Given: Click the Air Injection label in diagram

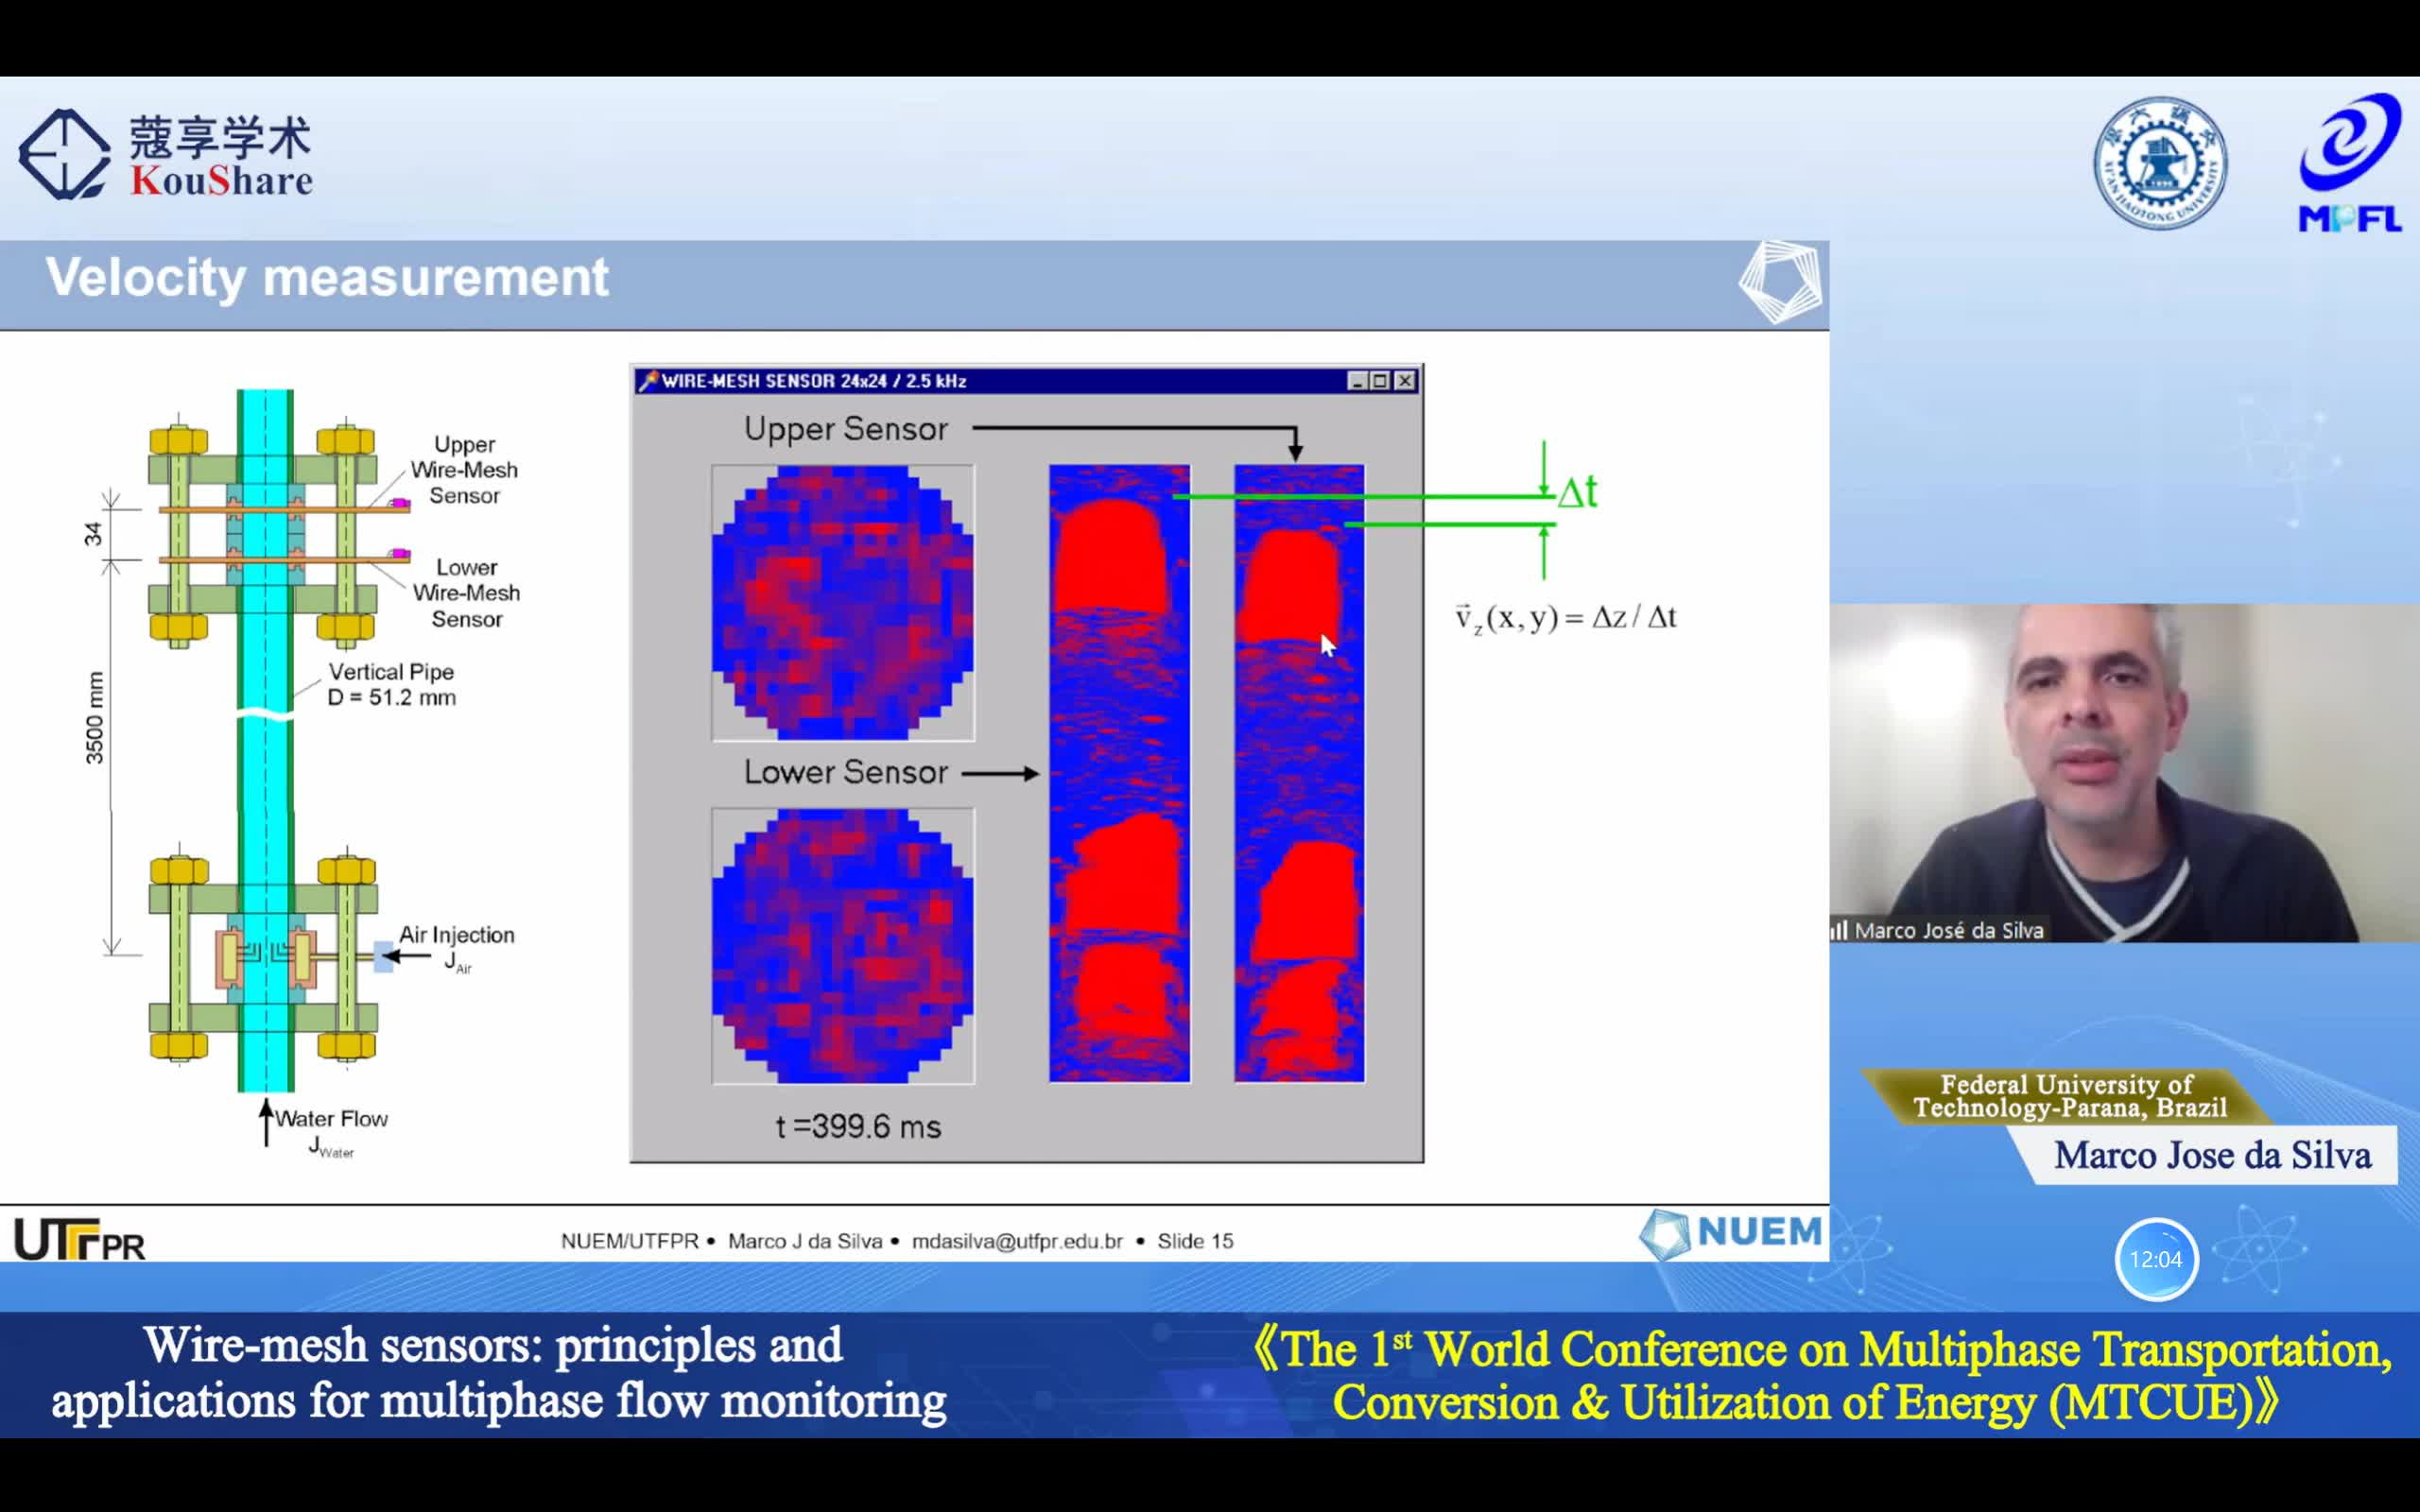Looking at the screenshot, I should pyautogui.click(x=456, y=935).
